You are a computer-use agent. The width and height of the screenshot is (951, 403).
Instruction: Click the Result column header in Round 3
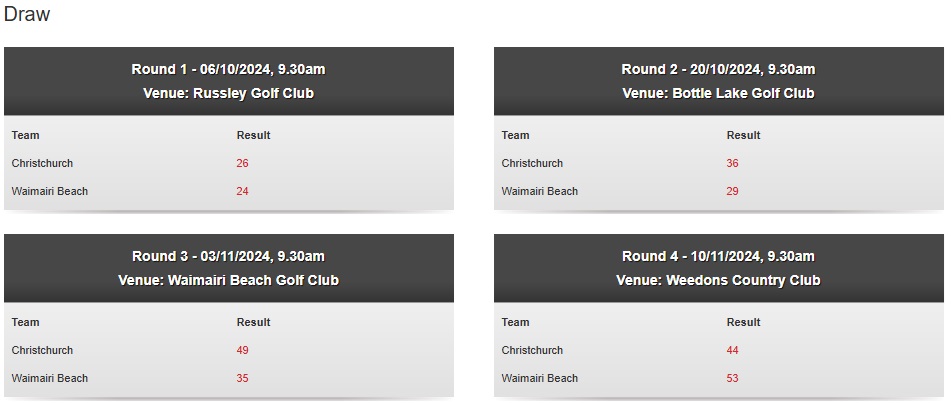[254, 322]
